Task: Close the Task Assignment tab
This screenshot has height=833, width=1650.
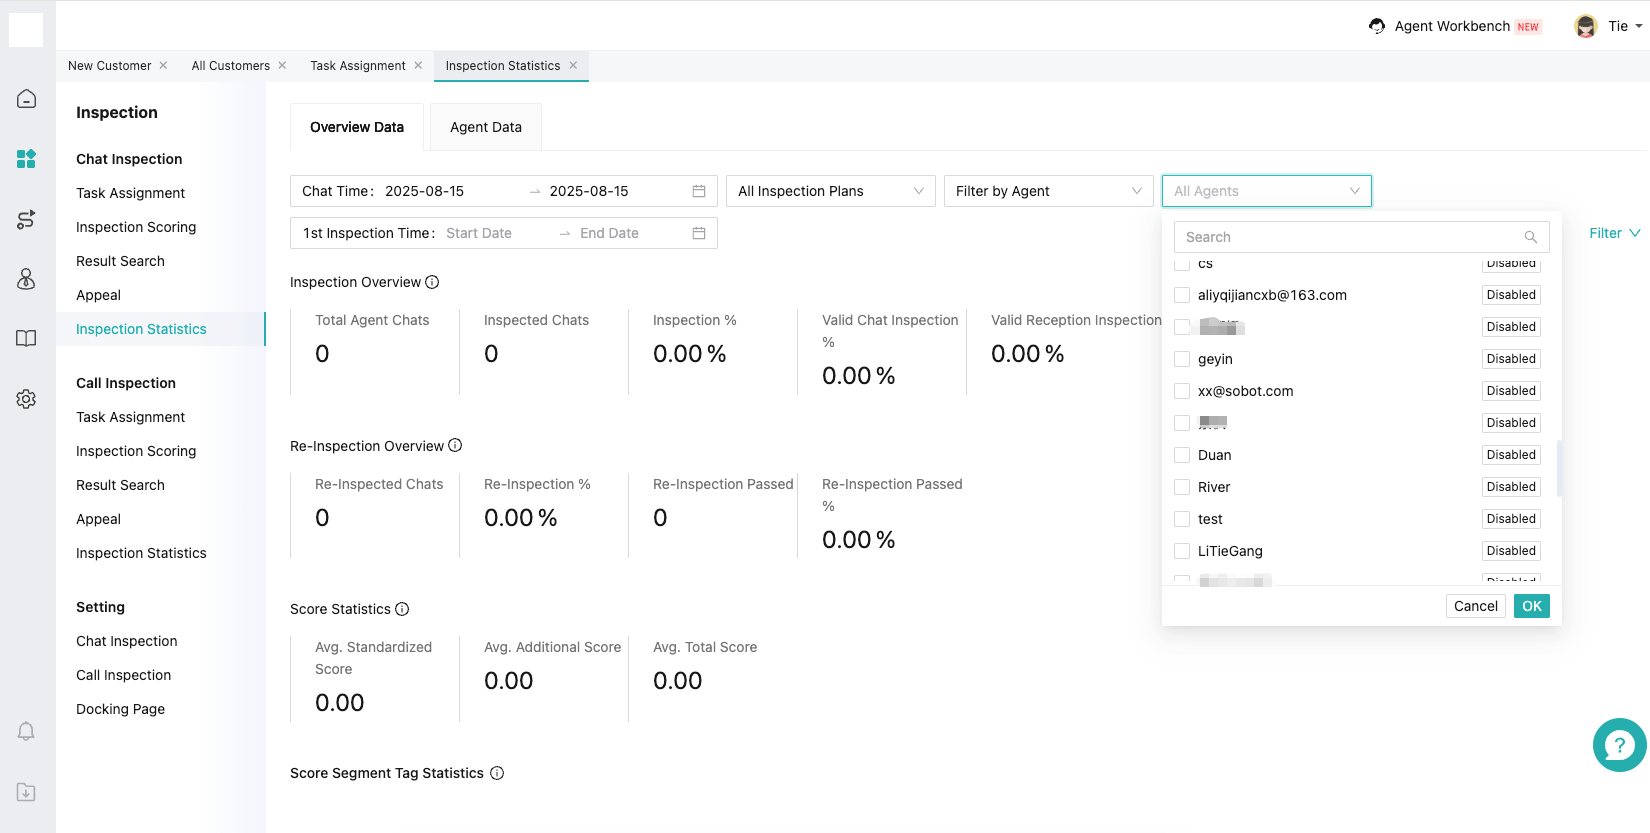Action: point(418,65)
